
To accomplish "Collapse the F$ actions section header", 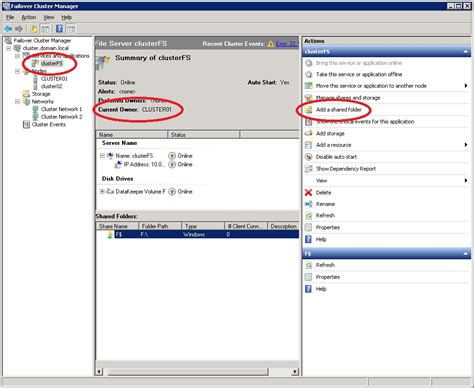I will [466, 254].
